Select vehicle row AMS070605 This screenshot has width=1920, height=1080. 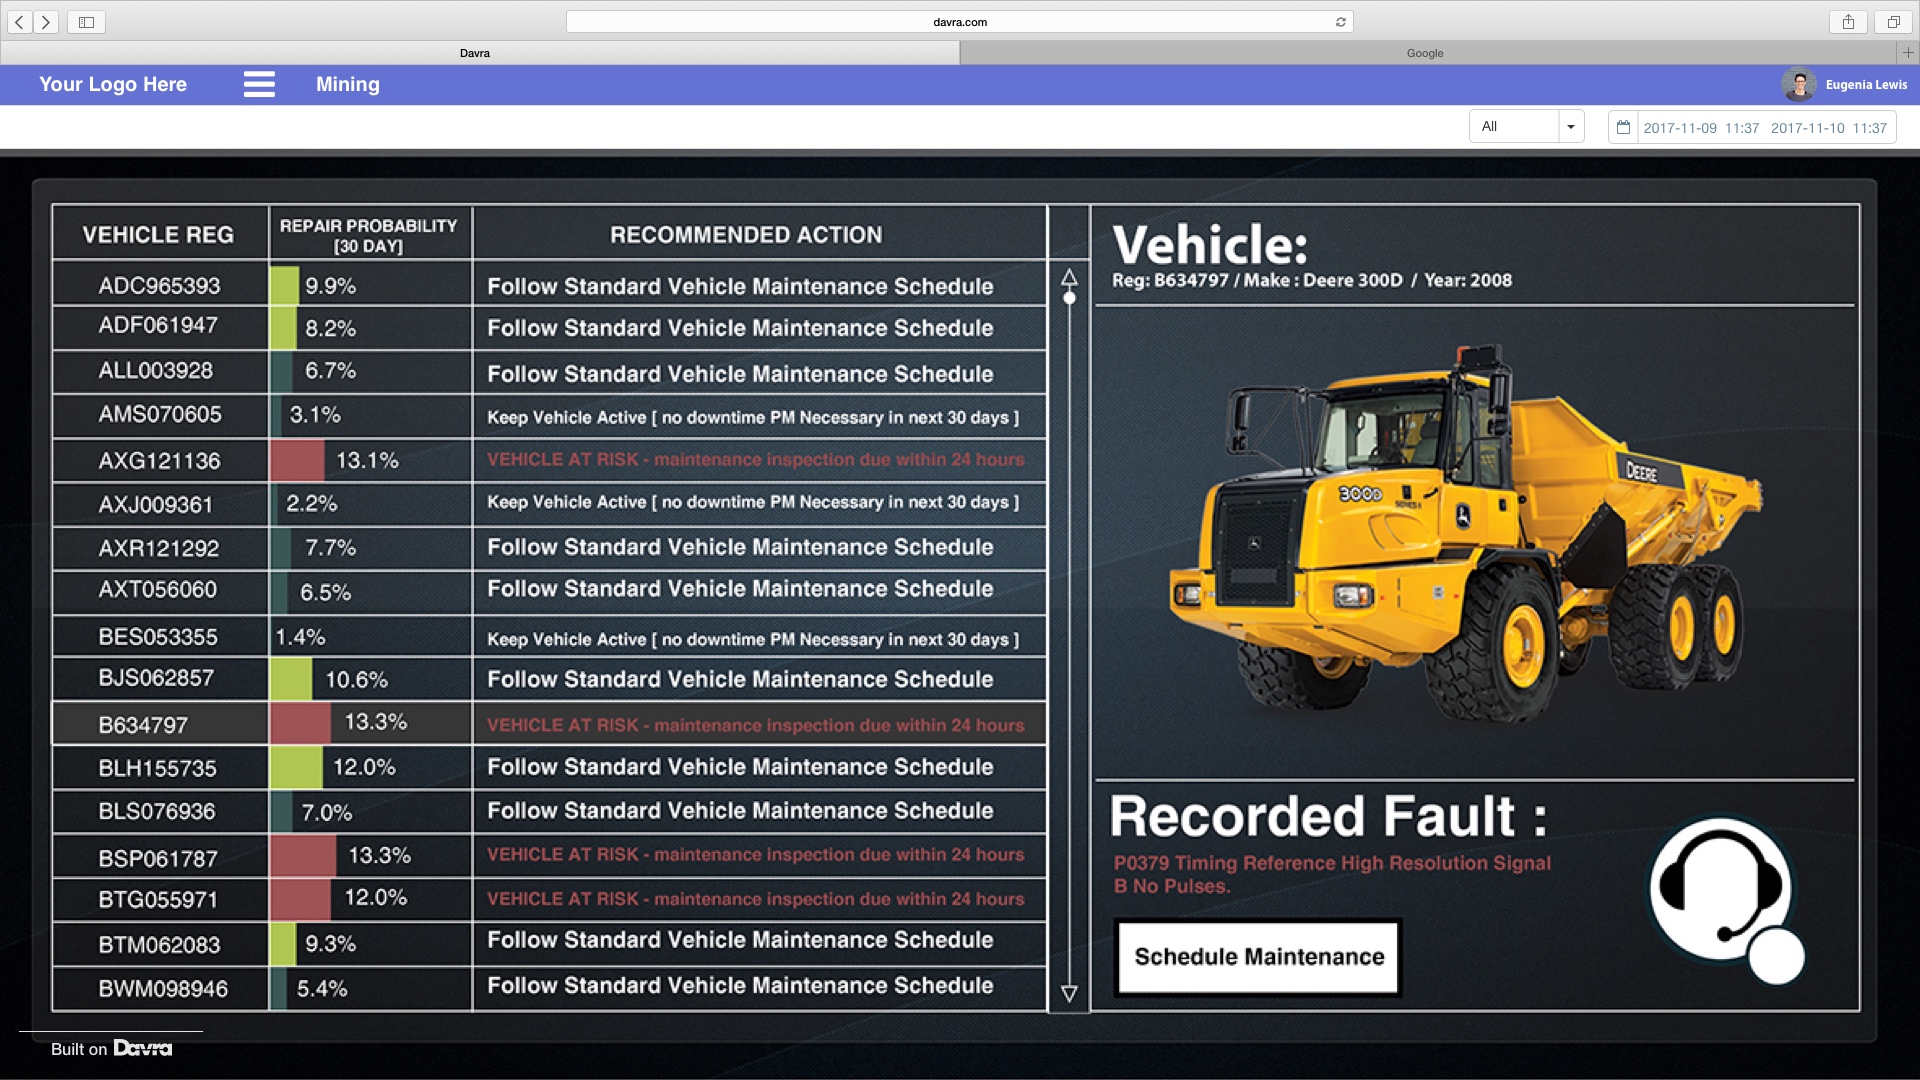[549, 416]
